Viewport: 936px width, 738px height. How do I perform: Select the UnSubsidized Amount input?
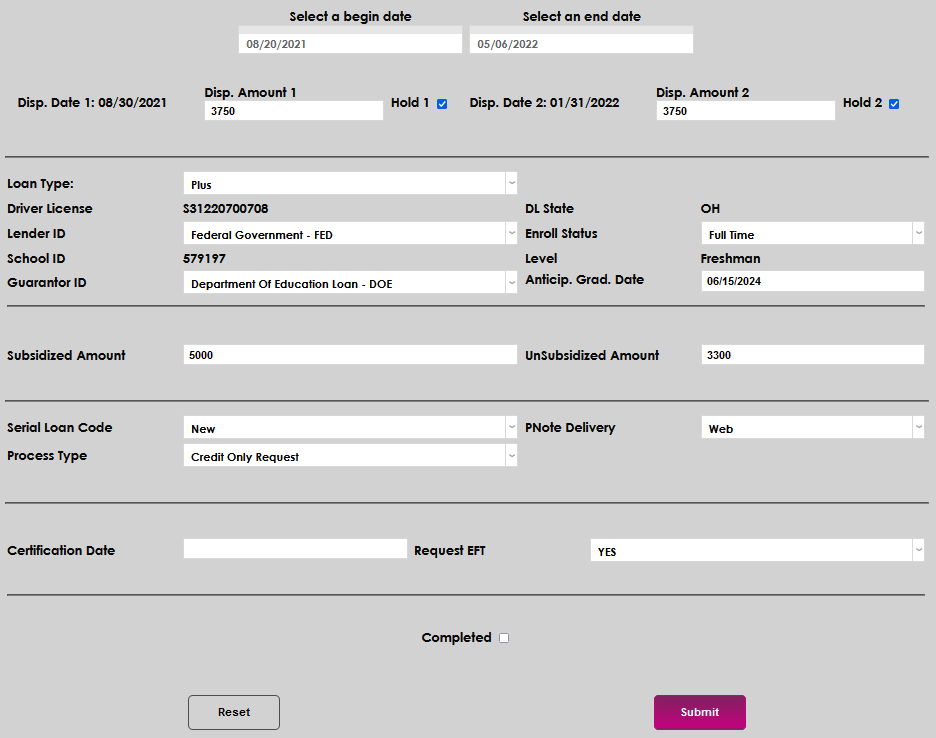(x=812, y=355)
